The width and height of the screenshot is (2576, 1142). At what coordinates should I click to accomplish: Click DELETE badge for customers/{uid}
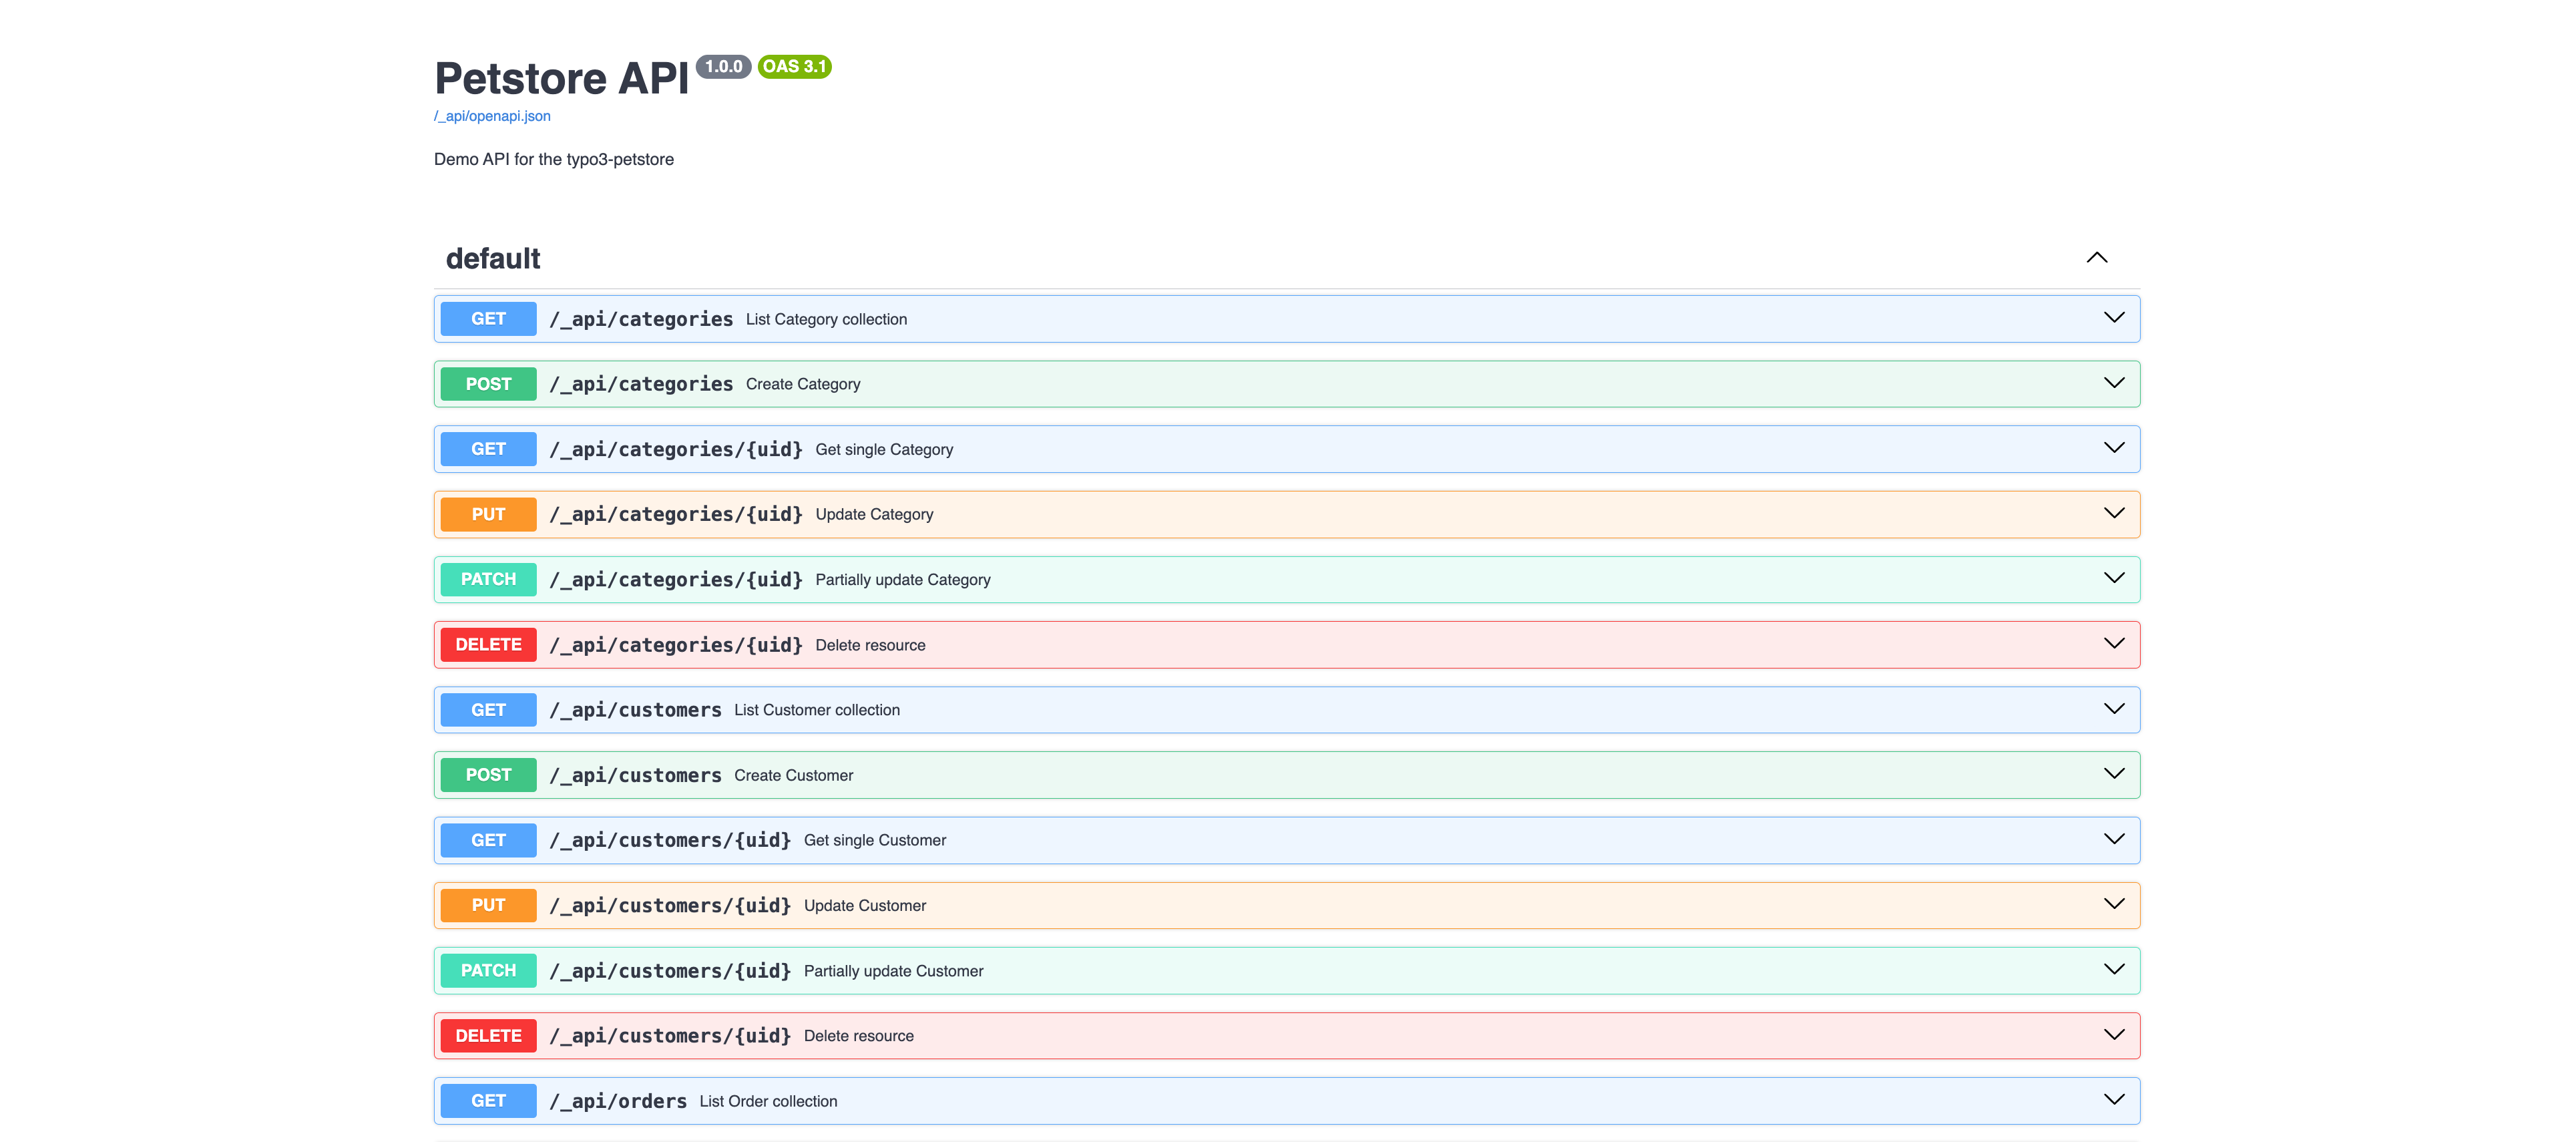click(x=488, y=1036)
